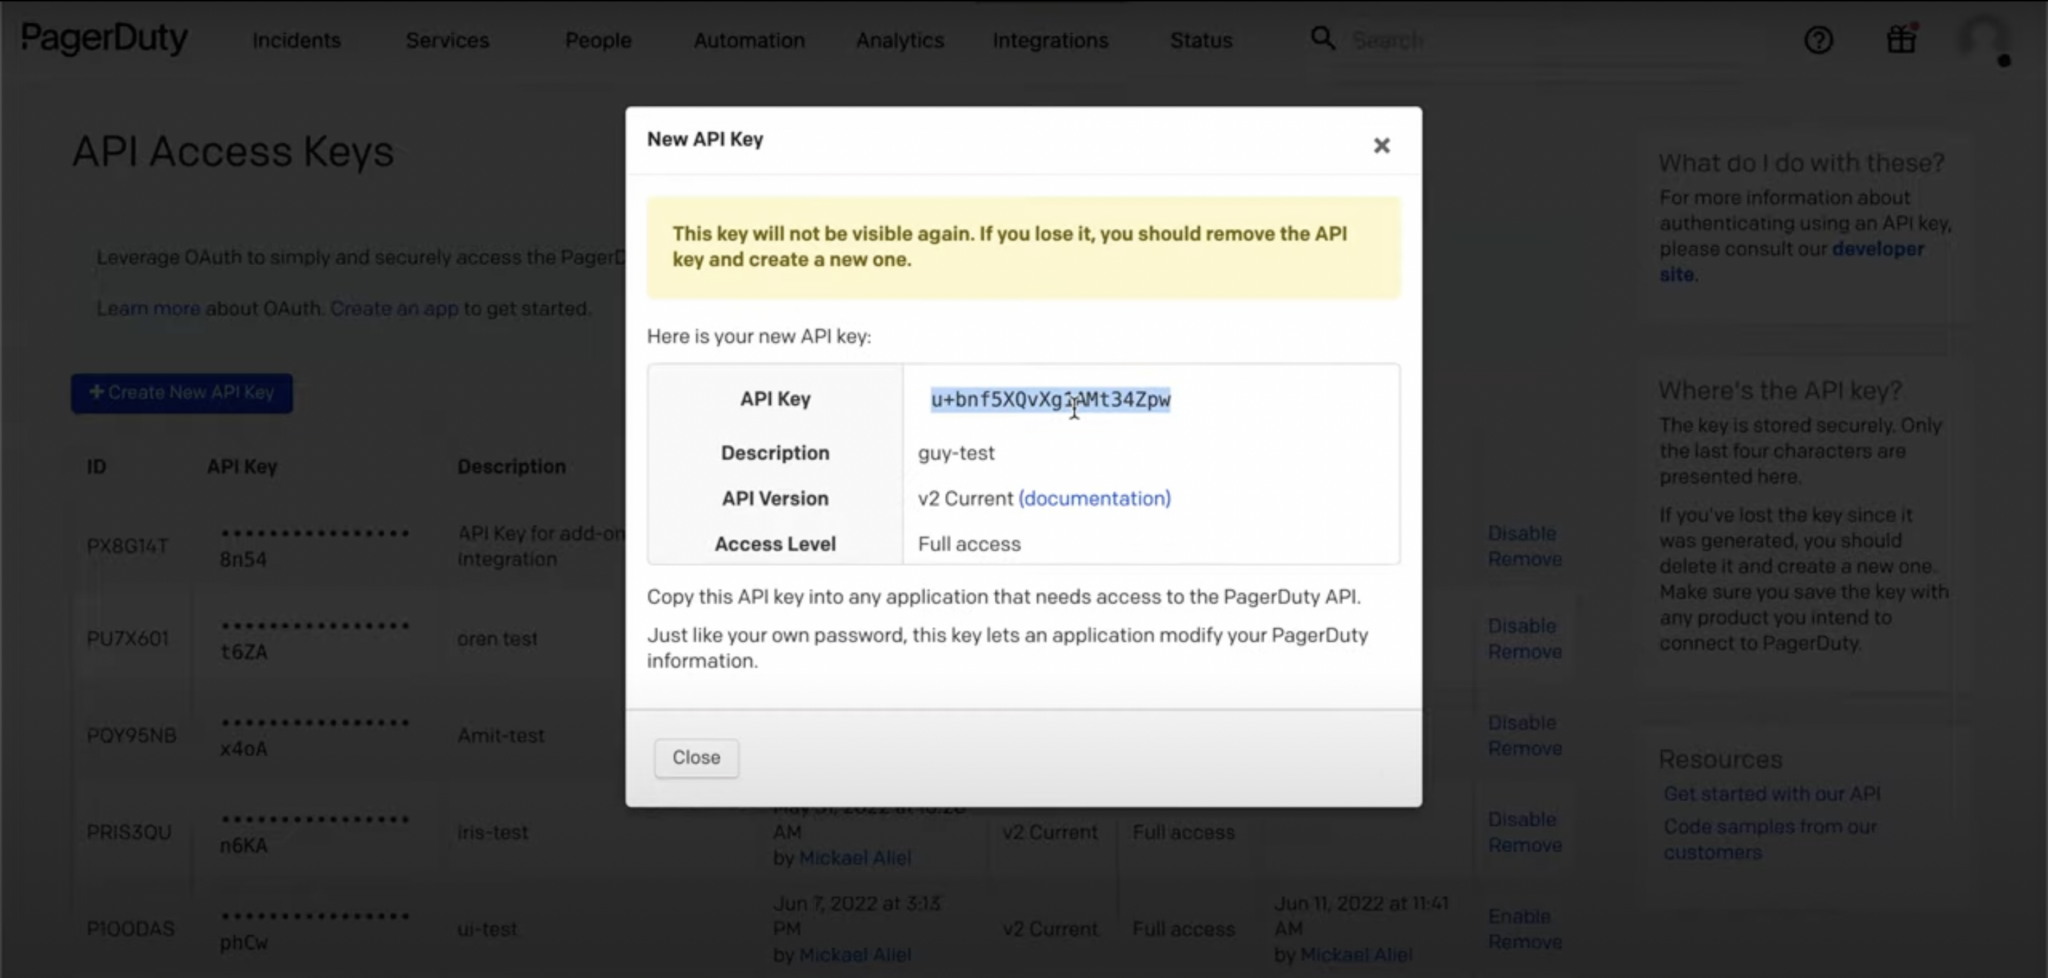
Task: Click the Close button in the dialog
Action: [x=696, y=758]
